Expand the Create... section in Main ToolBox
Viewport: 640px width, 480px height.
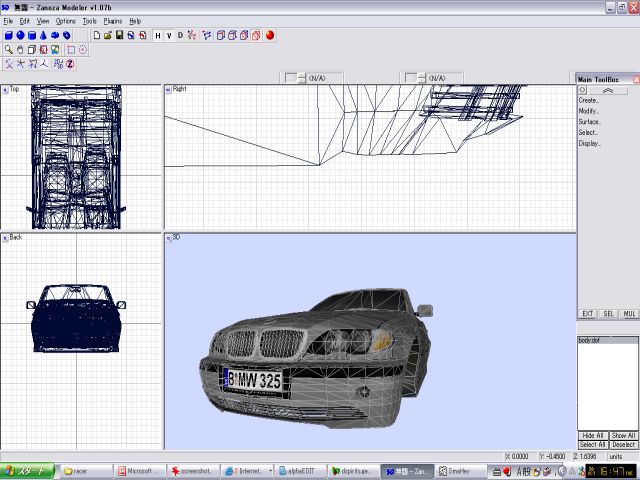(x=589, y=100)
